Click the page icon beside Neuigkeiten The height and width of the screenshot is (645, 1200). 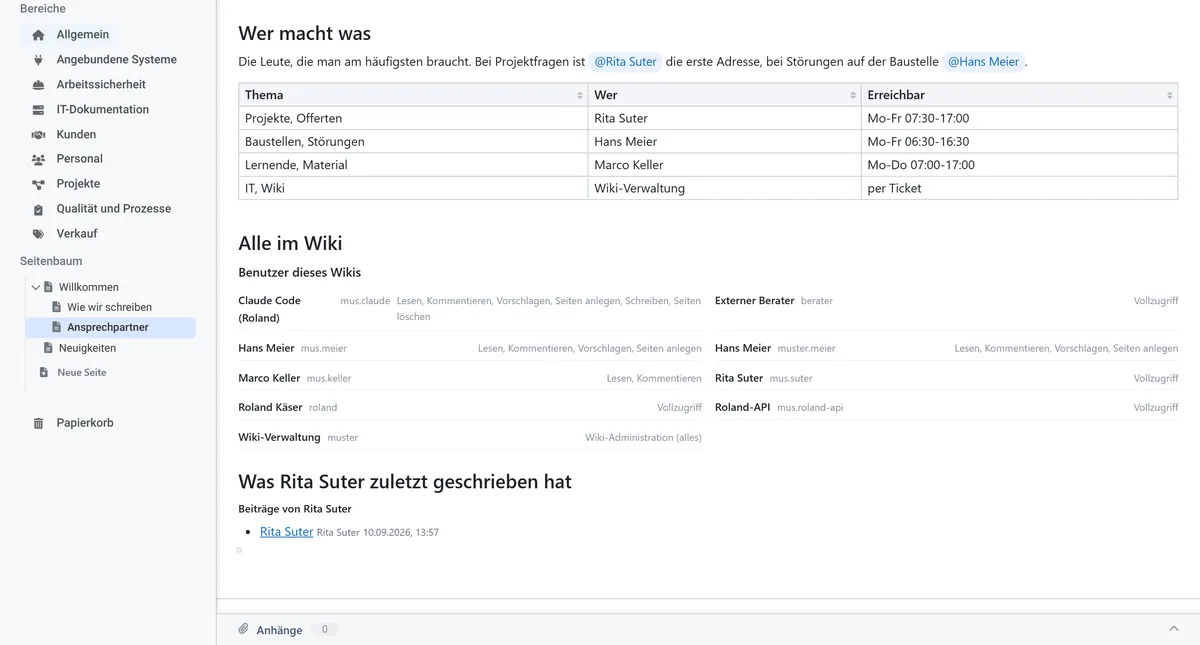point(49,348)
